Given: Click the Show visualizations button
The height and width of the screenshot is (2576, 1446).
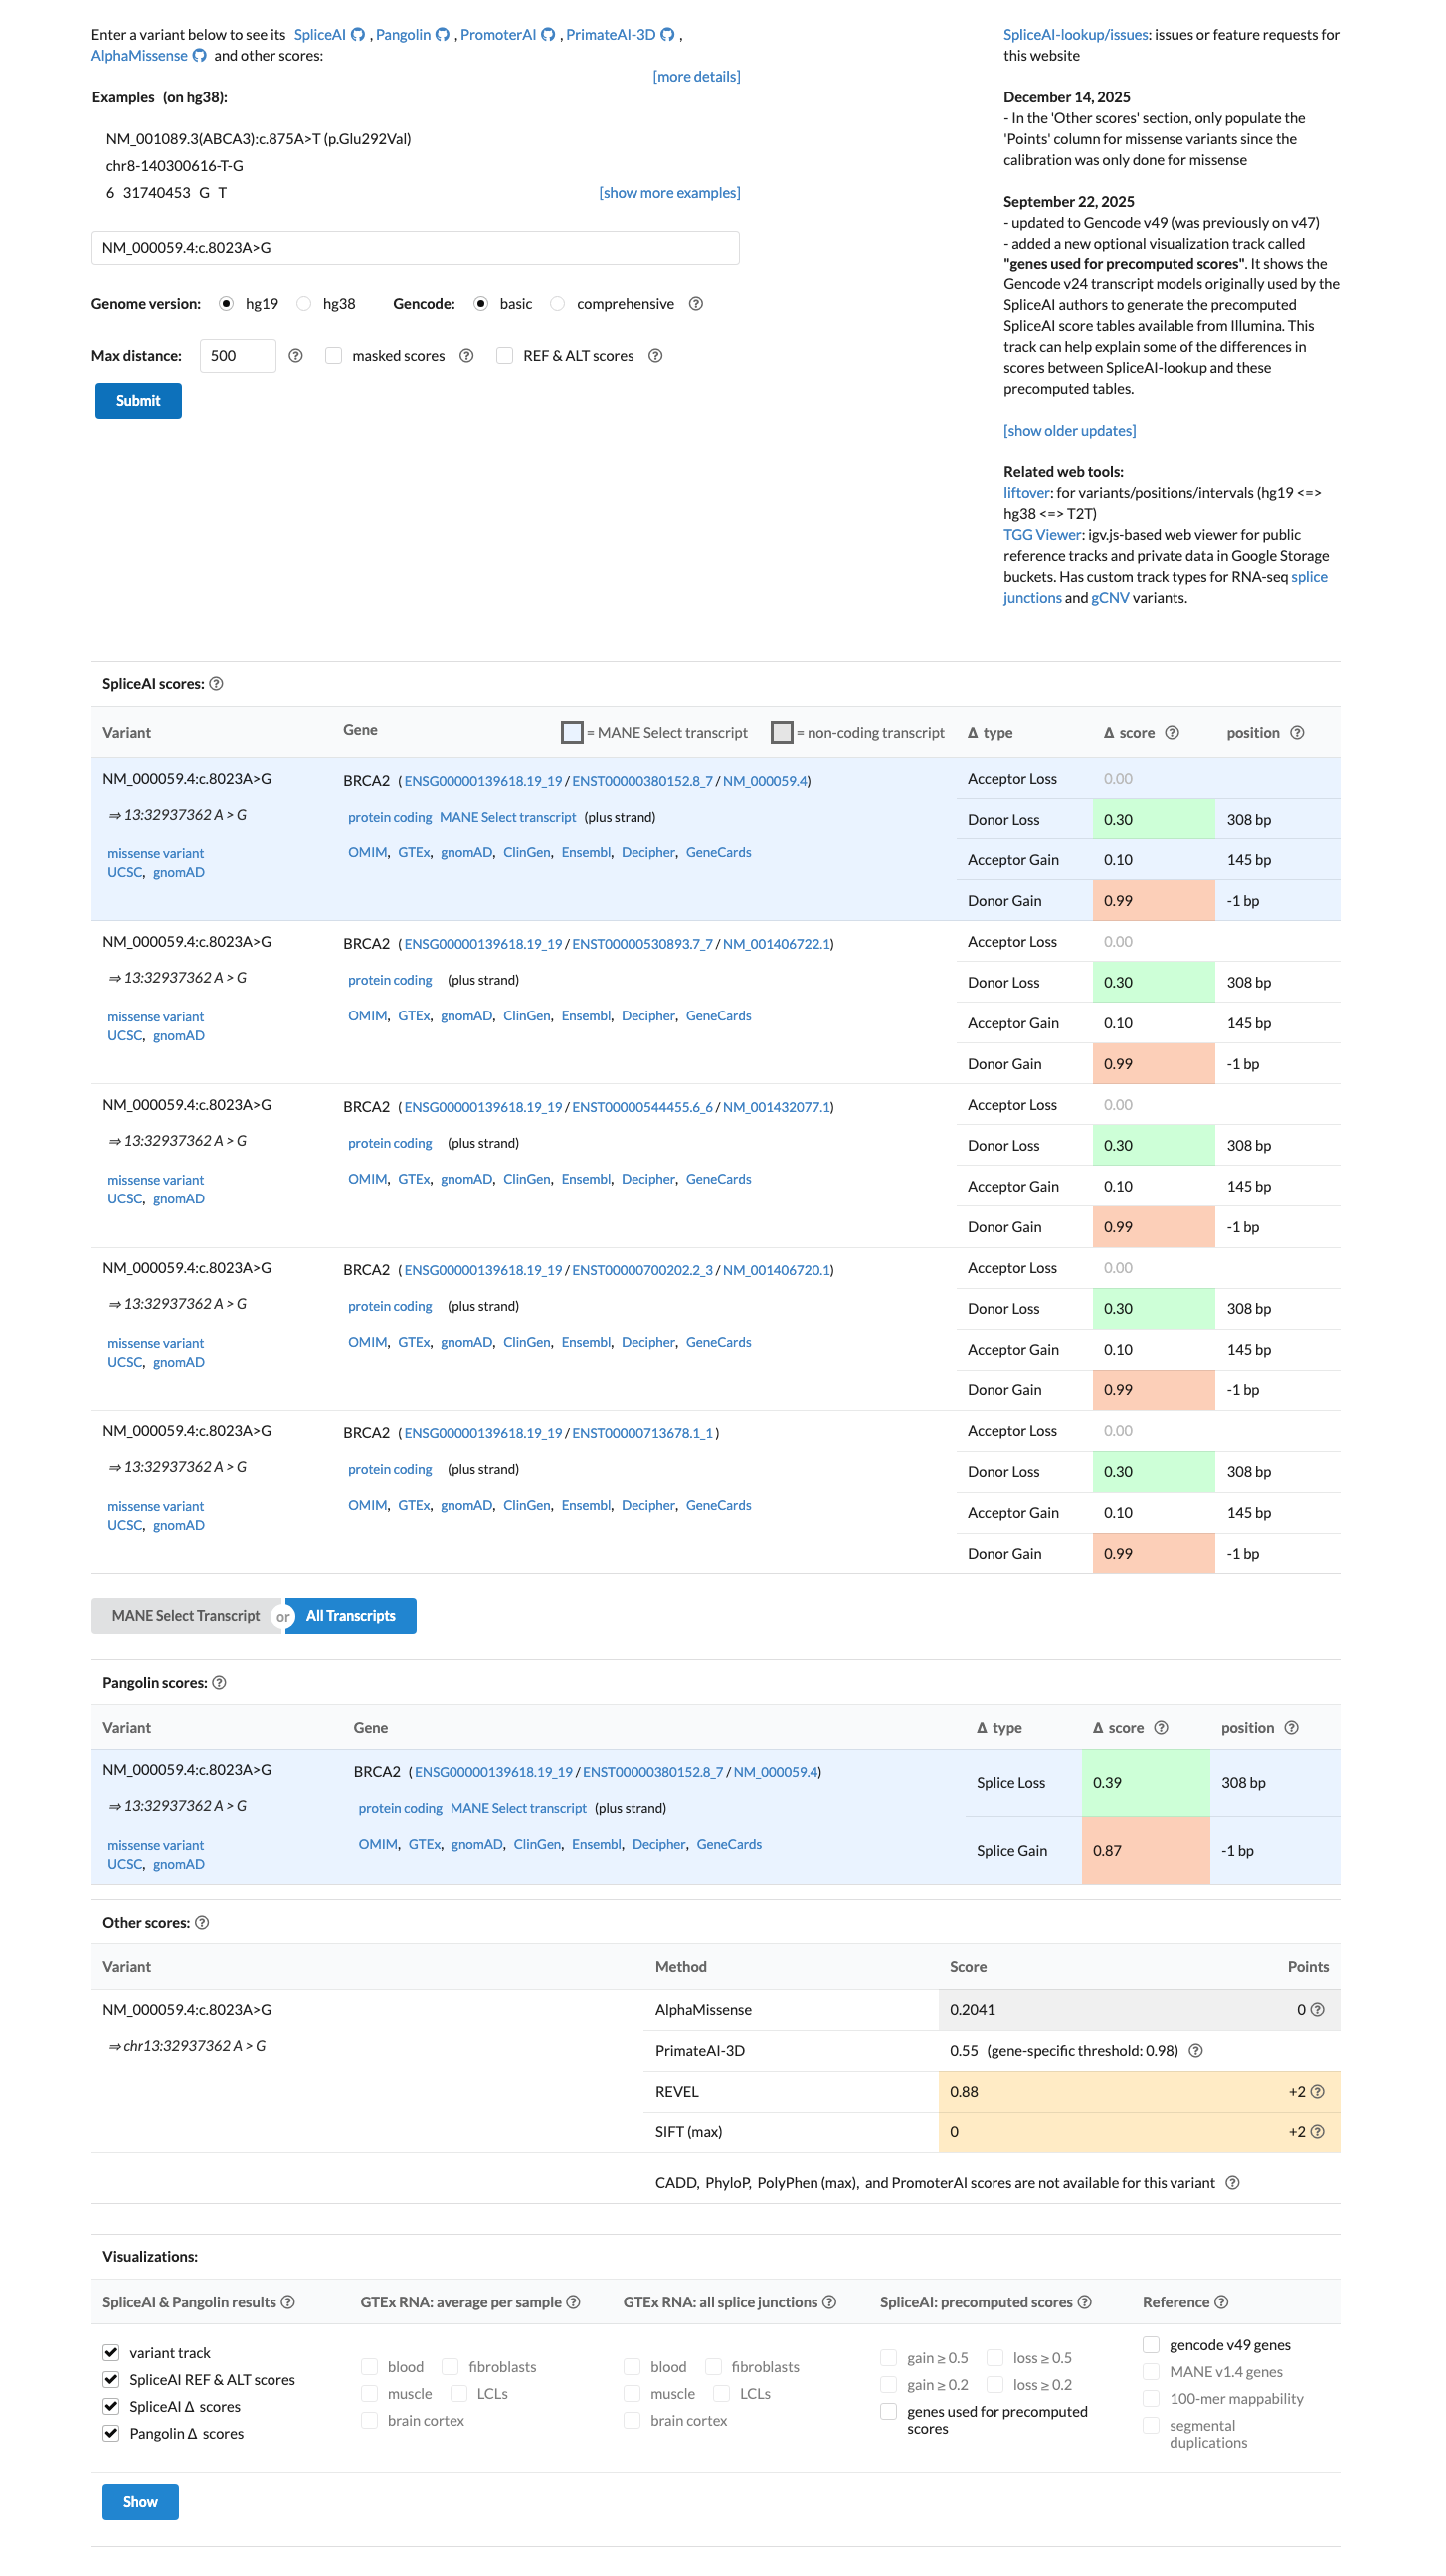Looking at the screenshot, I should pos(141,2503).
